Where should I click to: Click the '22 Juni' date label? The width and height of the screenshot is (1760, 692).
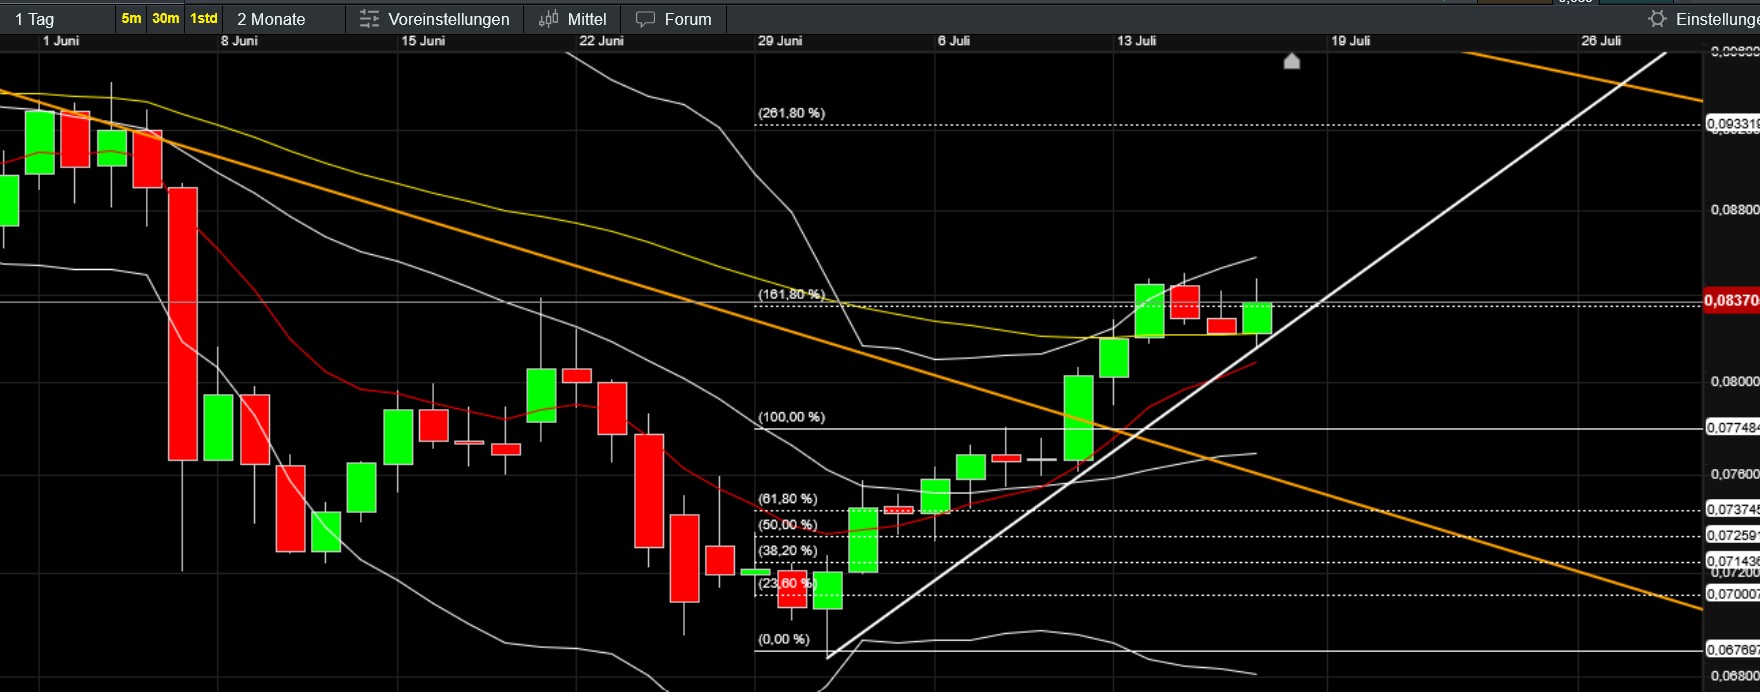601,41
